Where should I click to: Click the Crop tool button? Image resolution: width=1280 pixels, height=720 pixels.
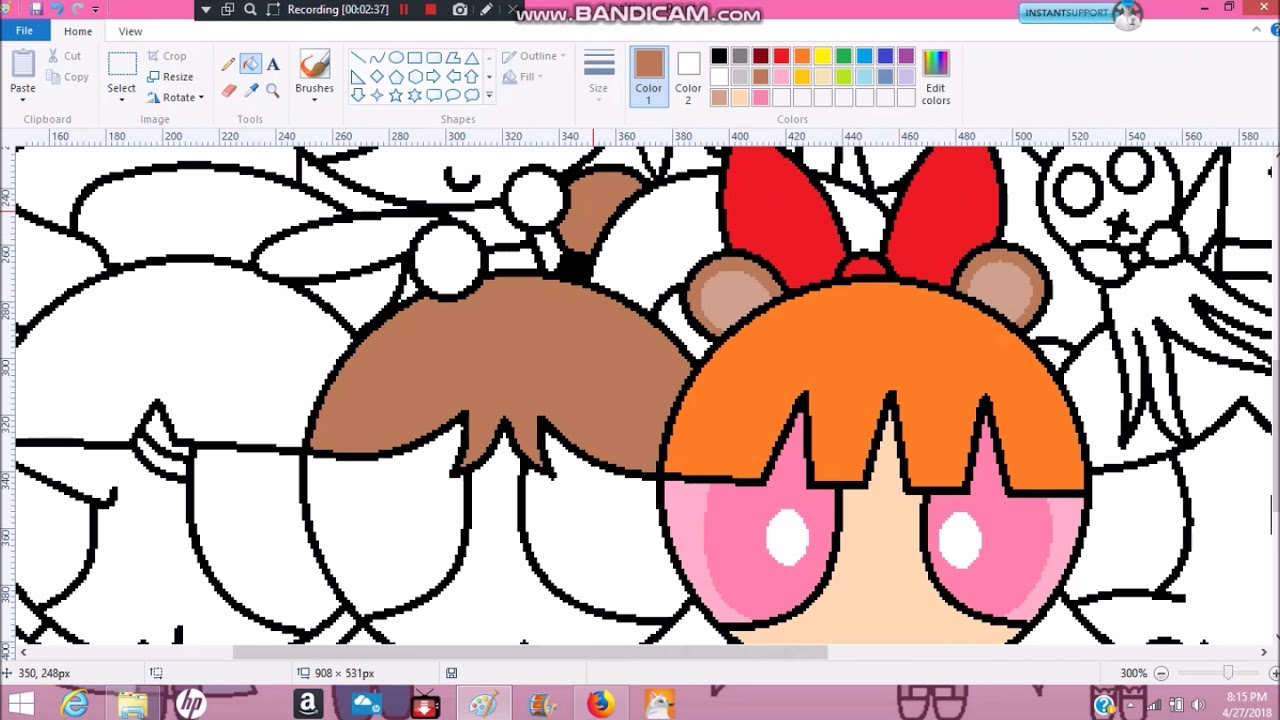(x=166, y=56)
